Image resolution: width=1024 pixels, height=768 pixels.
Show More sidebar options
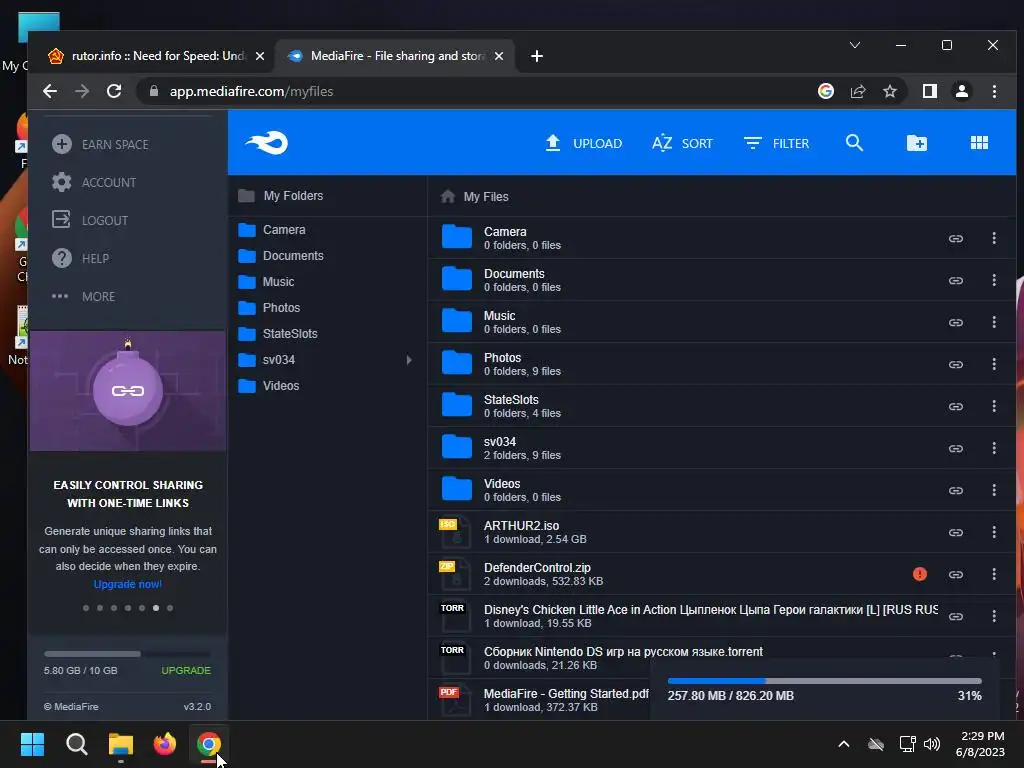84,296
